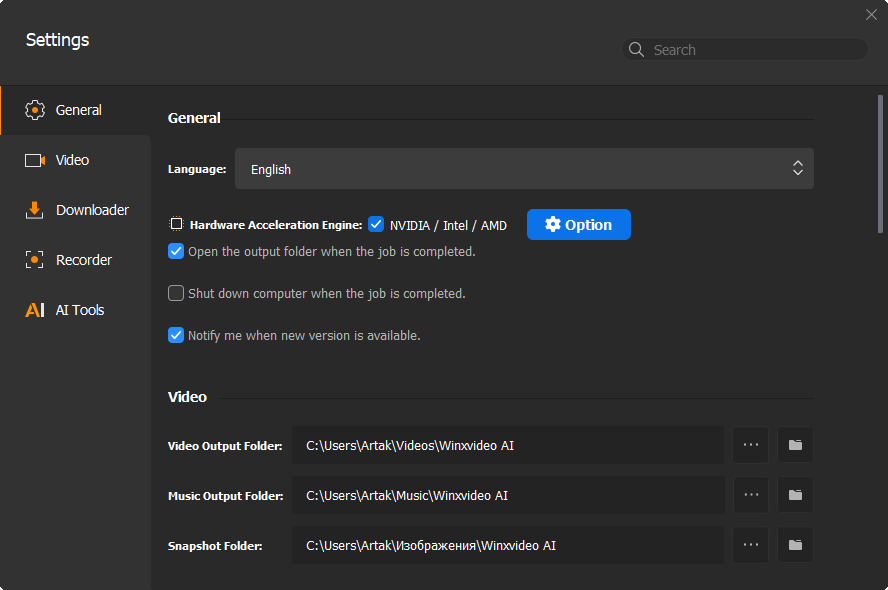Click the Downloader arrow icon in sidebar
Viewport: 888px width, 590px height.
click(35, 210)
